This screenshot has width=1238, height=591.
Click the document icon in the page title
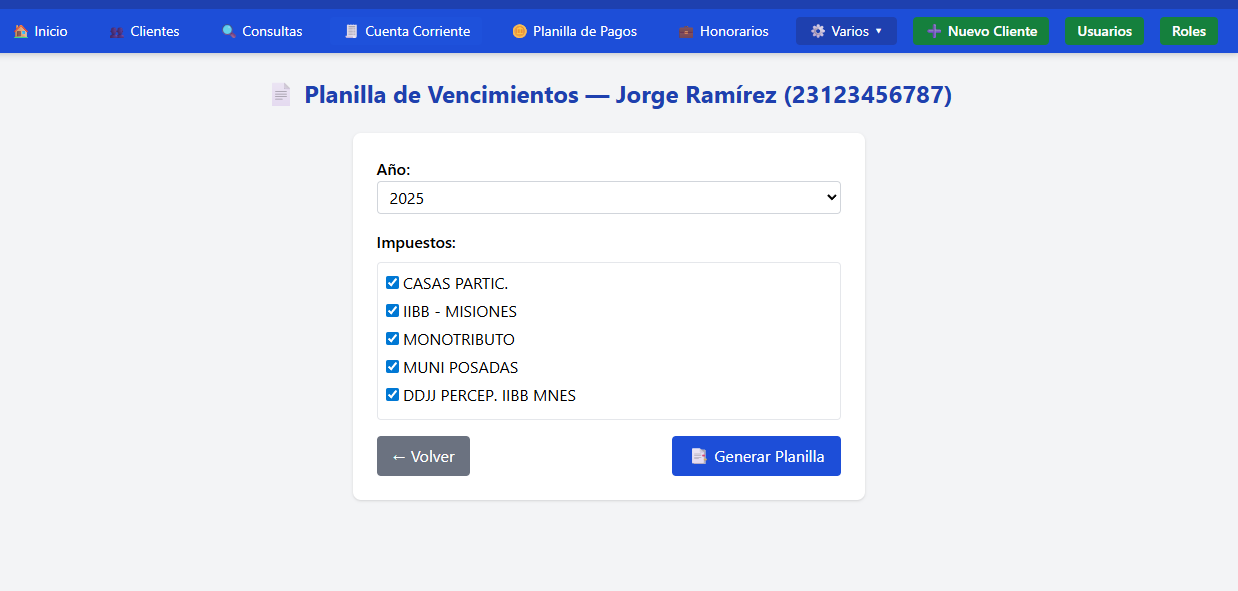coord(280,94)
